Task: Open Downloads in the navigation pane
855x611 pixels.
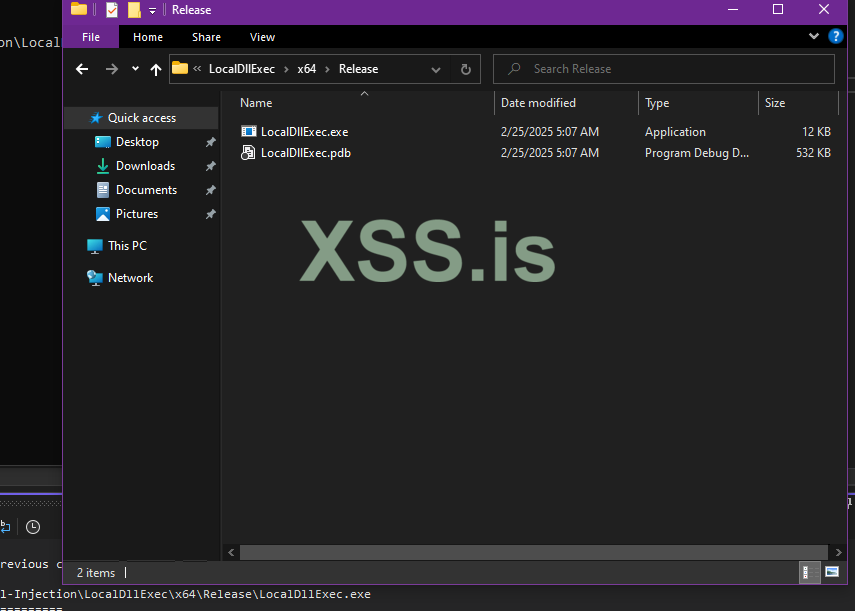Action: (146, 166)
